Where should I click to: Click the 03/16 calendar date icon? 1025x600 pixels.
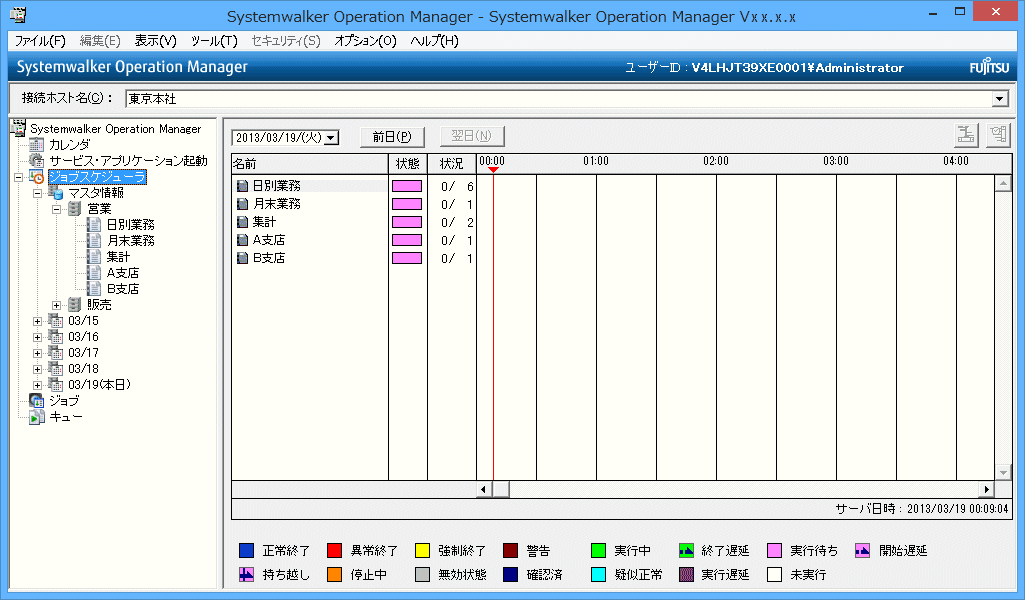[56, 337]
